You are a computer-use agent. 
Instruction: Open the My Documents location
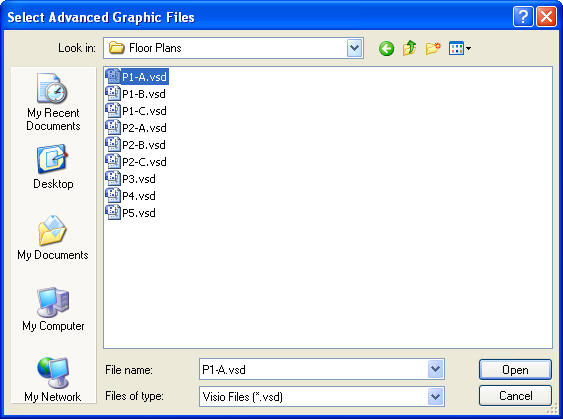coord(53,238)
